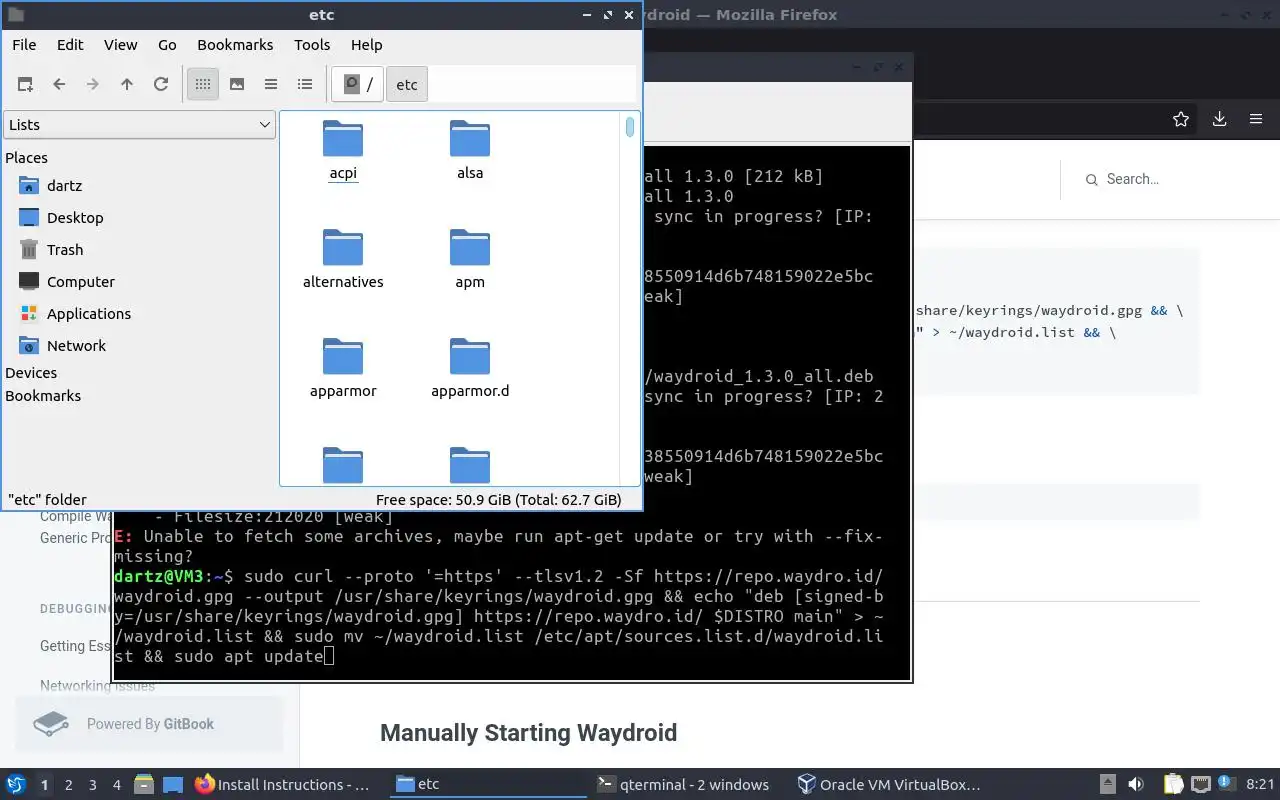Open the clipboard manager tray icon
Image resolution: width=1280 pixels, height=800 pixels.
click(1172, 785)
